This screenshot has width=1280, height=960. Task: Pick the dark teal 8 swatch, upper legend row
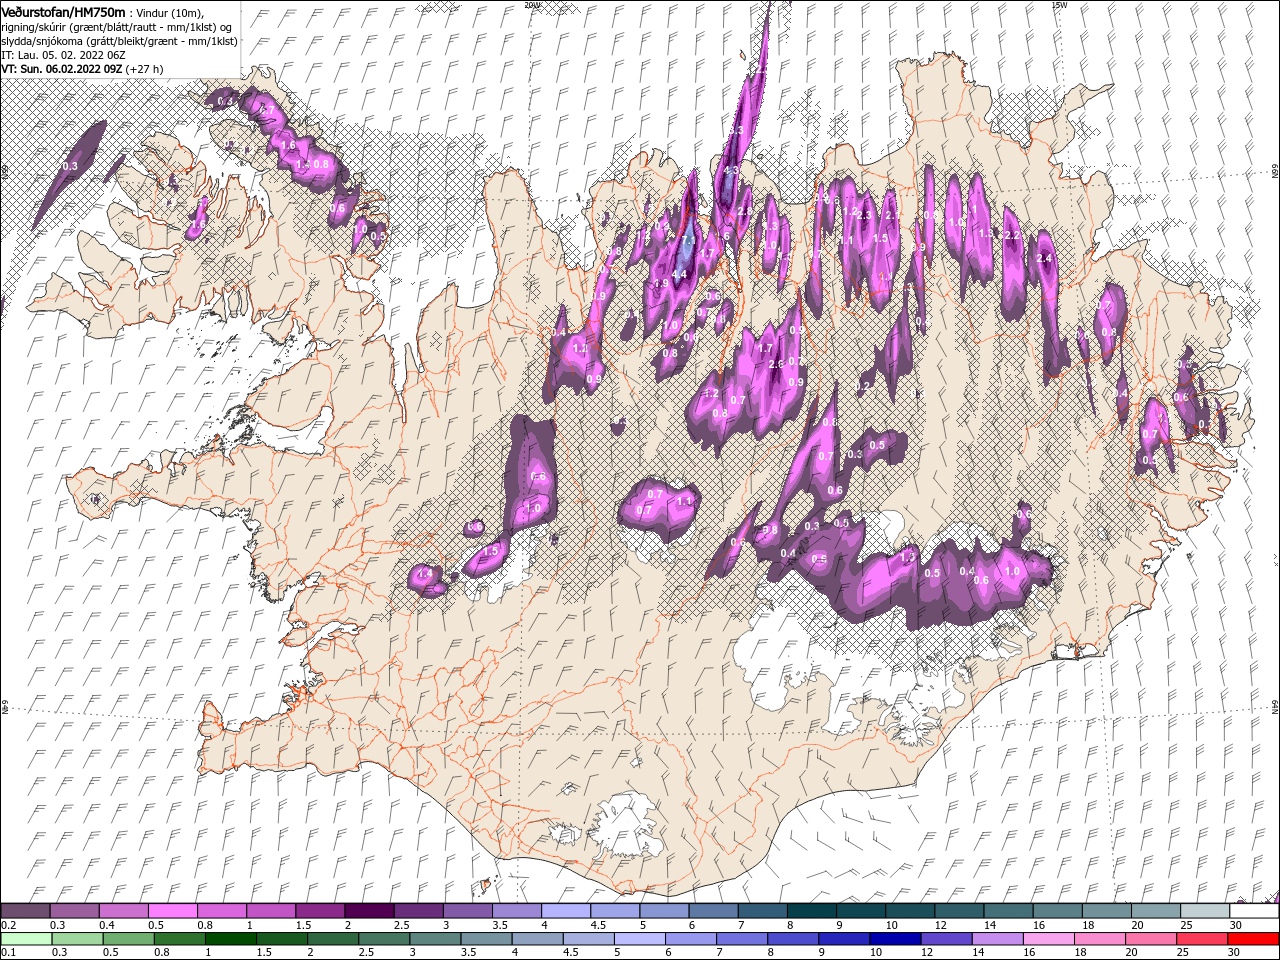811,911
